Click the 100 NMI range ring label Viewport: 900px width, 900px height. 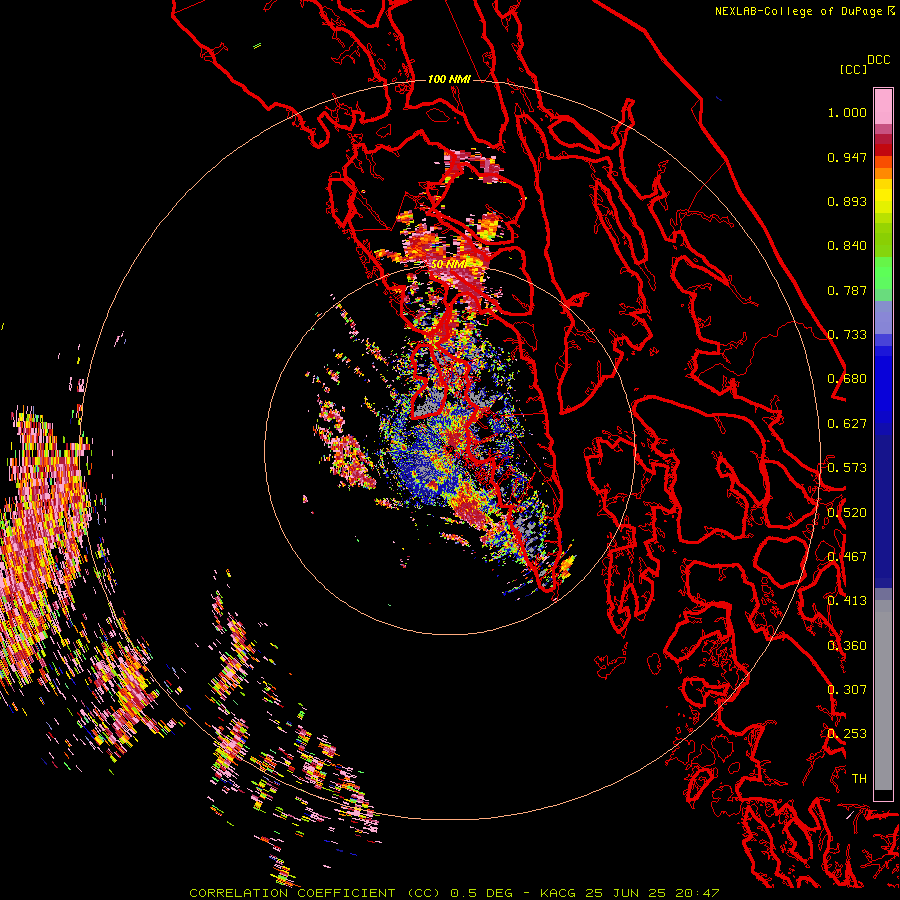click(449, 79)
